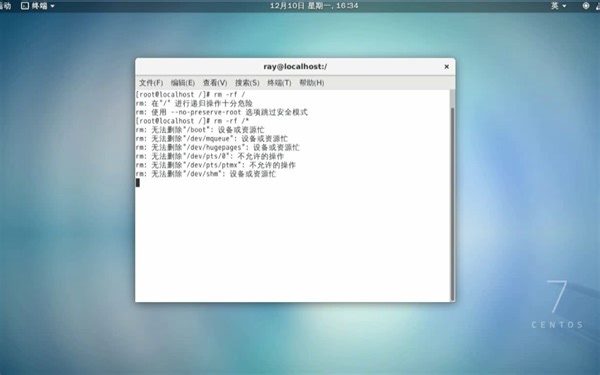Open the 查看(V) menu
Screen dimensions: 600x375
click(x=215, y=83)
